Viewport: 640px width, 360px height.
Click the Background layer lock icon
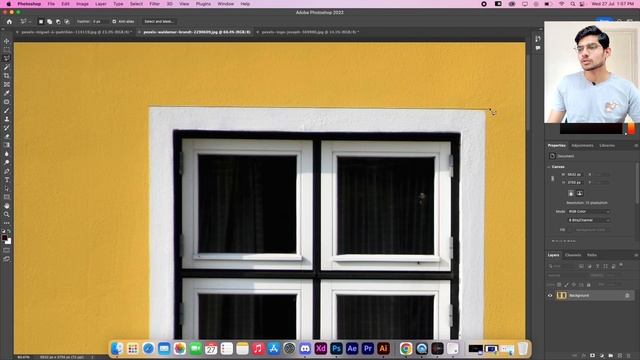pyautogui.click(x=627, y=296)
